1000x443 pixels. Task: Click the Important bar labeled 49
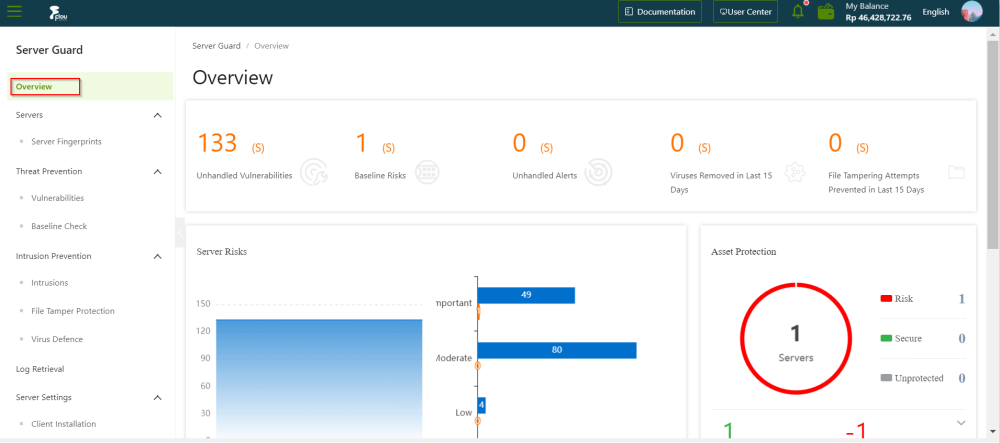pos(526,295)
